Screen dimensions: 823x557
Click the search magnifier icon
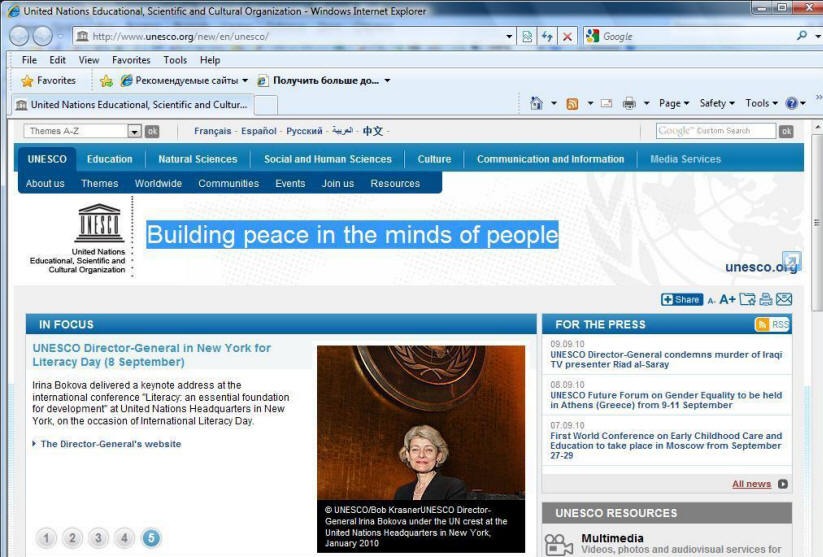tap(801, 36)
